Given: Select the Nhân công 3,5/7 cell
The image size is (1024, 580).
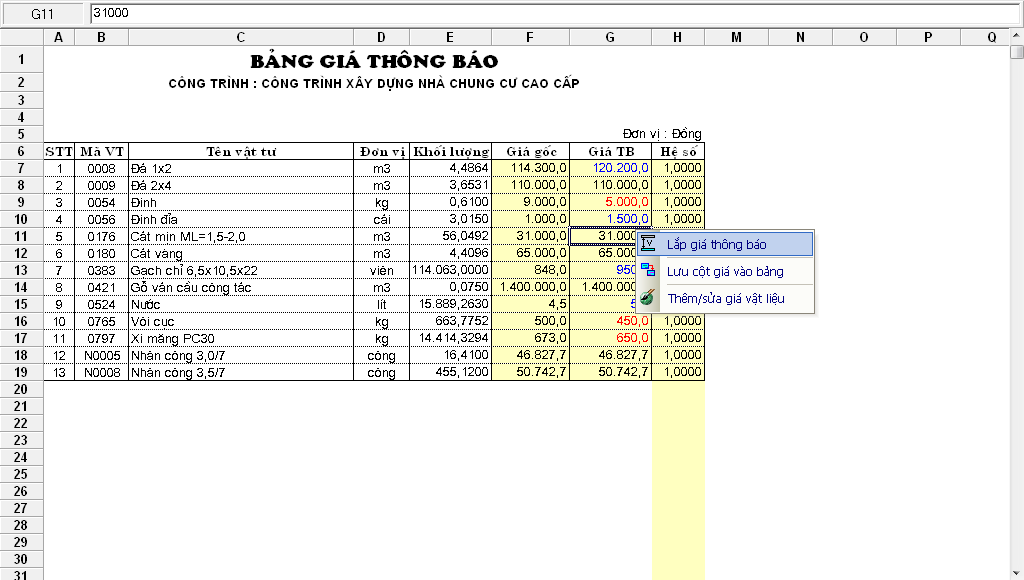Looking at the screenshot, I should point(241,372).
